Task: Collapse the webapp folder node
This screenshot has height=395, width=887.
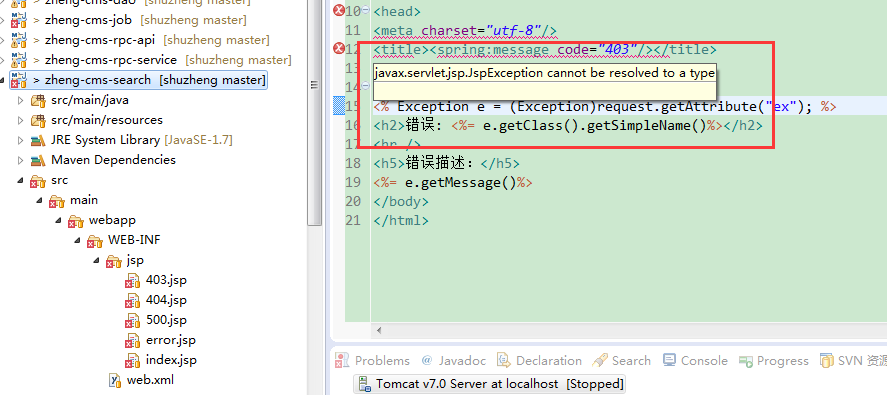Action: [x=58, y=221]
